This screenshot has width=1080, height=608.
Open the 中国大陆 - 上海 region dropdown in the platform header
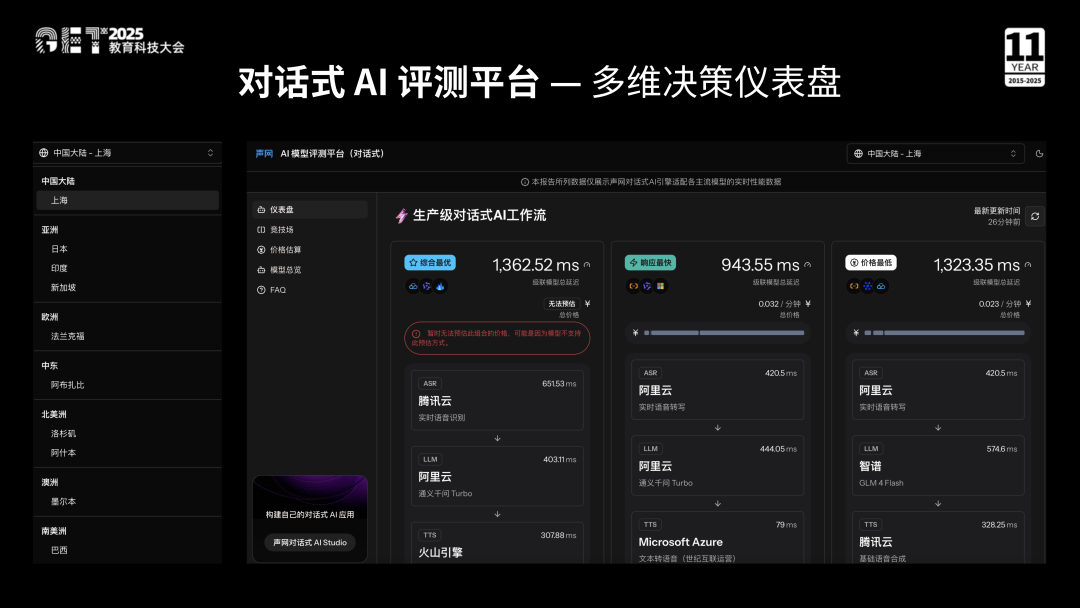935,154
